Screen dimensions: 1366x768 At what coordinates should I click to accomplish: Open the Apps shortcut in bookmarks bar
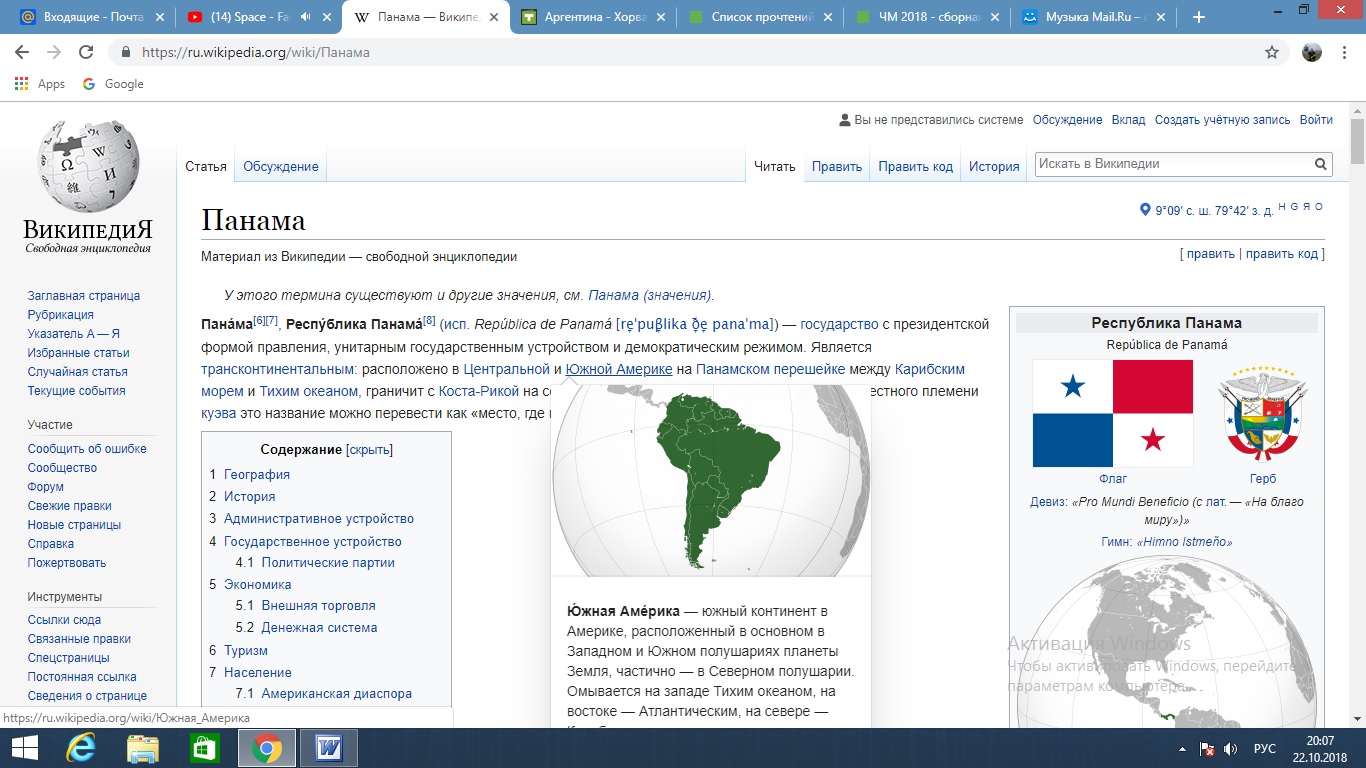coord(40,84)
